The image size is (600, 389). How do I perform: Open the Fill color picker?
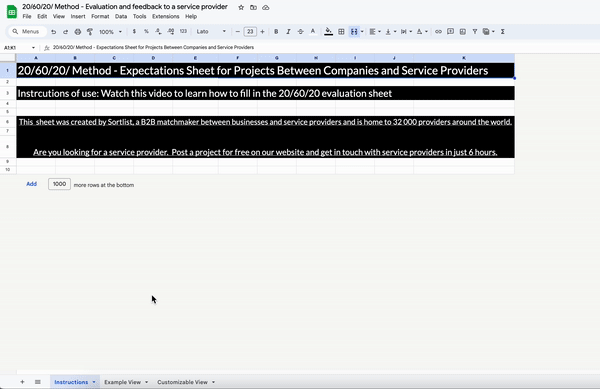tap(328, 32)
